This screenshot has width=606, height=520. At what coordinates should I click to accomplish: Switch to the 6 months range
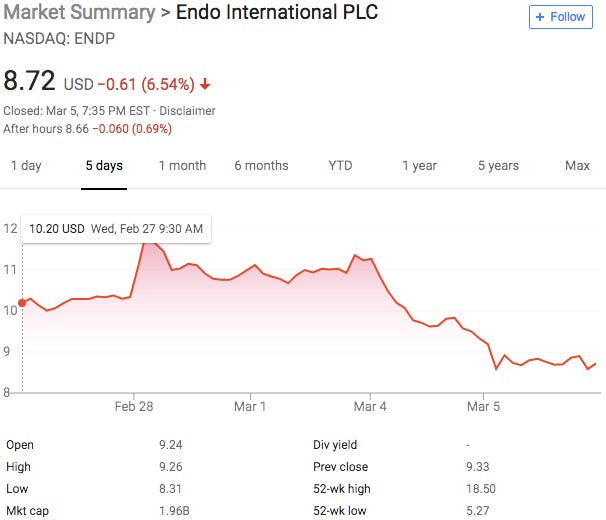pos(261,166)
